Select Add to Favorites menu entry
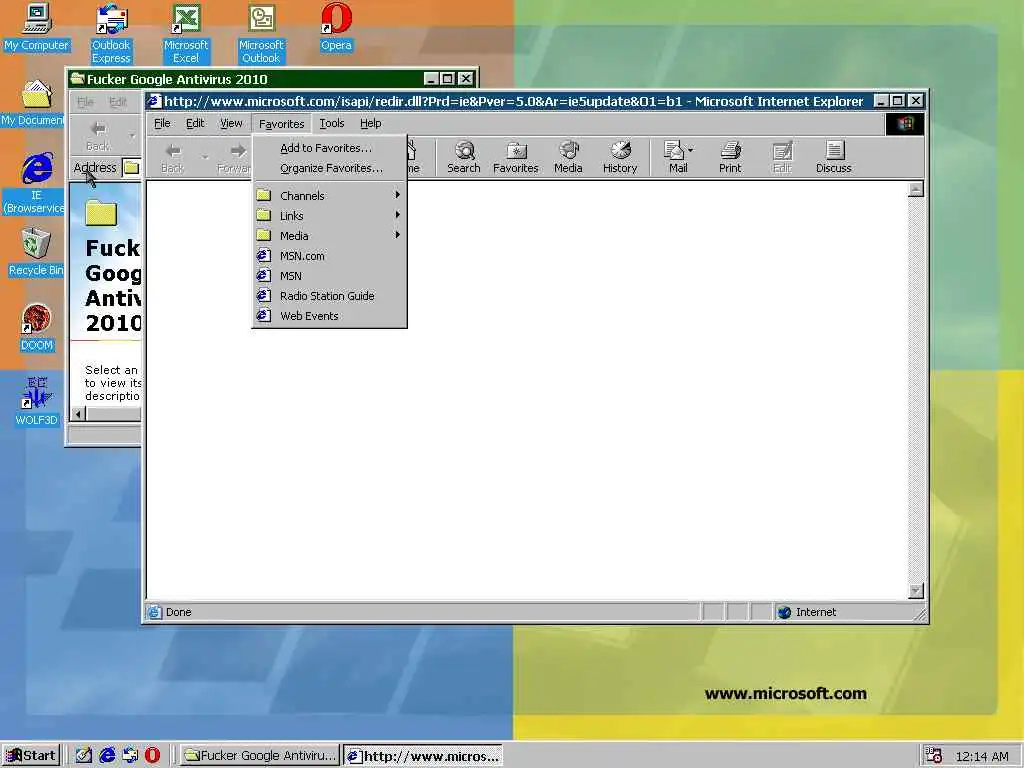1024x768 pixels. click(329, 148)
